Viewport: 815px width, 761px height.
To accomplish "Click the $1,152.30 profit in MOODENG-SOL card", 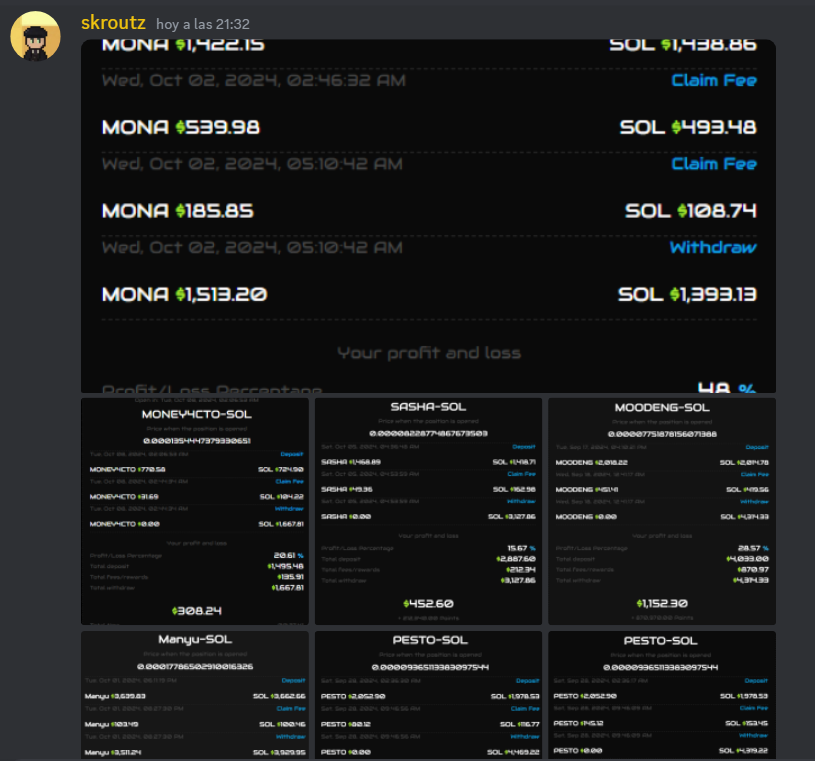I will coord(662,603).
